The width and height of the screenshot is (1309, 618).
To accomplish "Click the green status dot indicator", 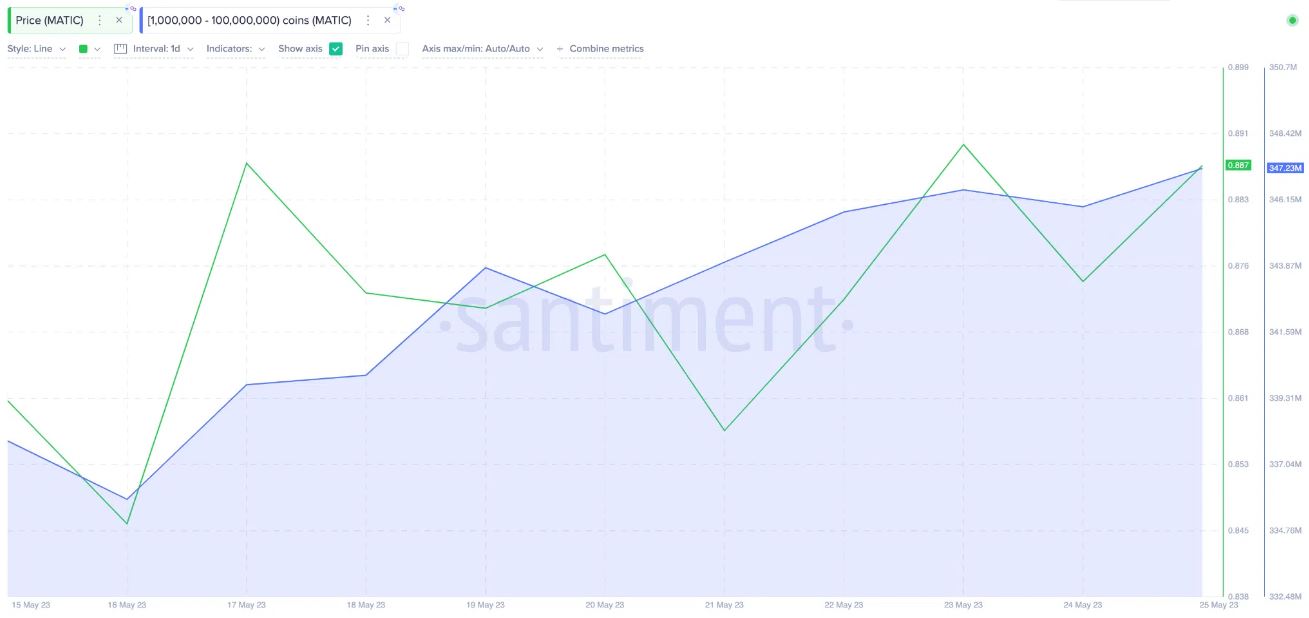I will point(1292,20).
